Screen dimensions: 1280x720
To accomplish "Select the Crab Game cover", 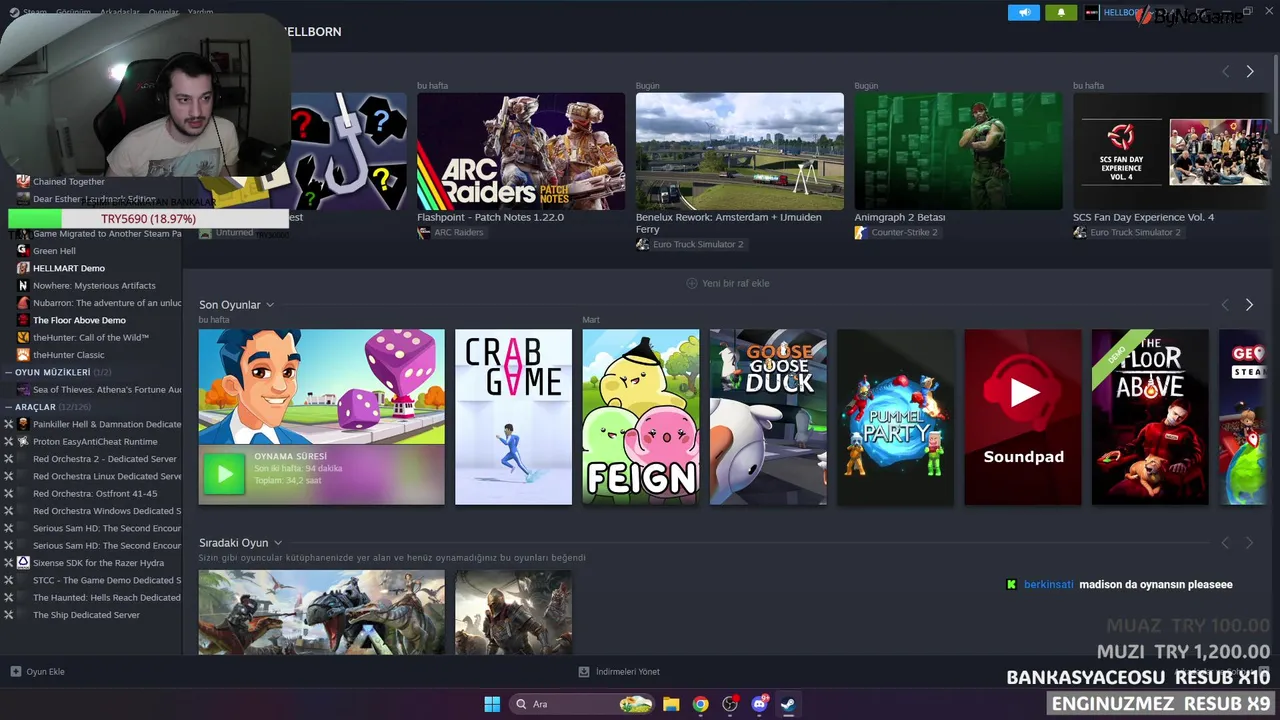I will tap(513, 417).
